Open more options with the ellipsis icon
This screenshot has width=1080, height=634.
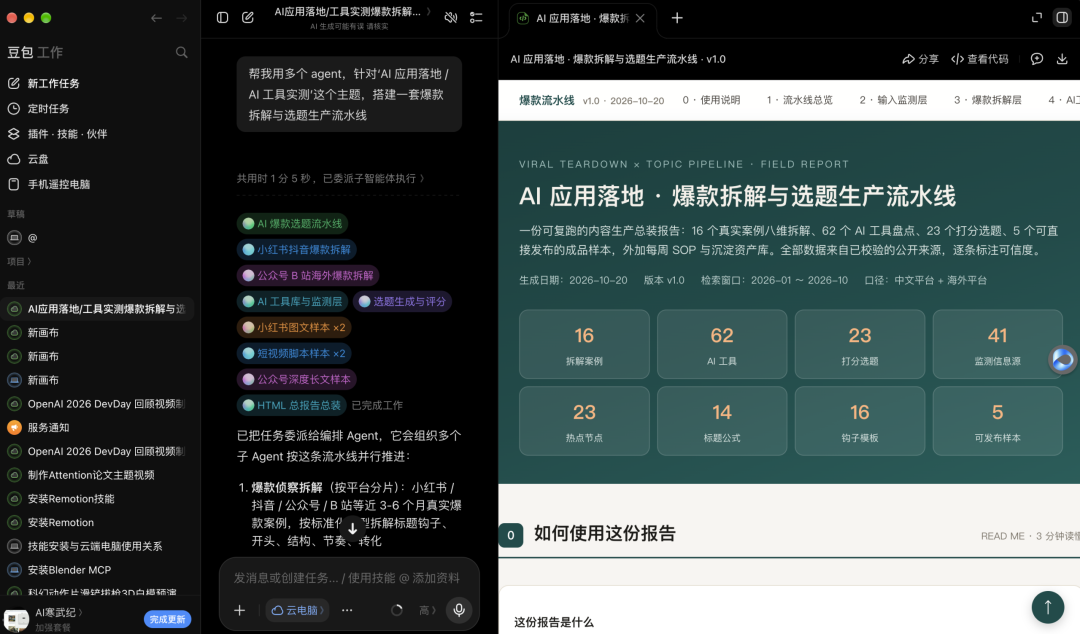[347, 610]
